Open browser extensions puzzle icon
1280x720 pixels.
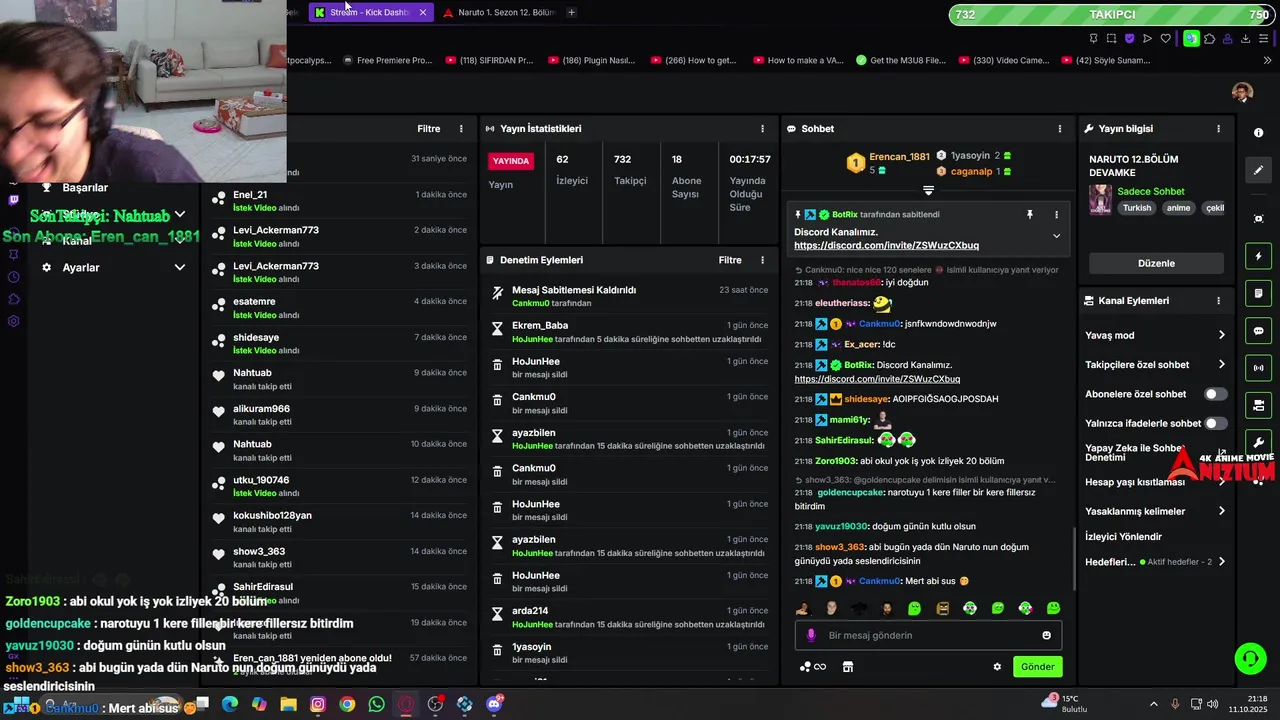click(x=1209, y=39)
